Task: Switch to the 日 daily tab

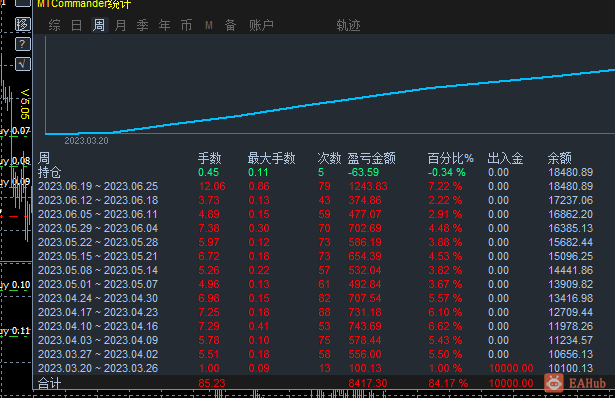Action: 76,25
